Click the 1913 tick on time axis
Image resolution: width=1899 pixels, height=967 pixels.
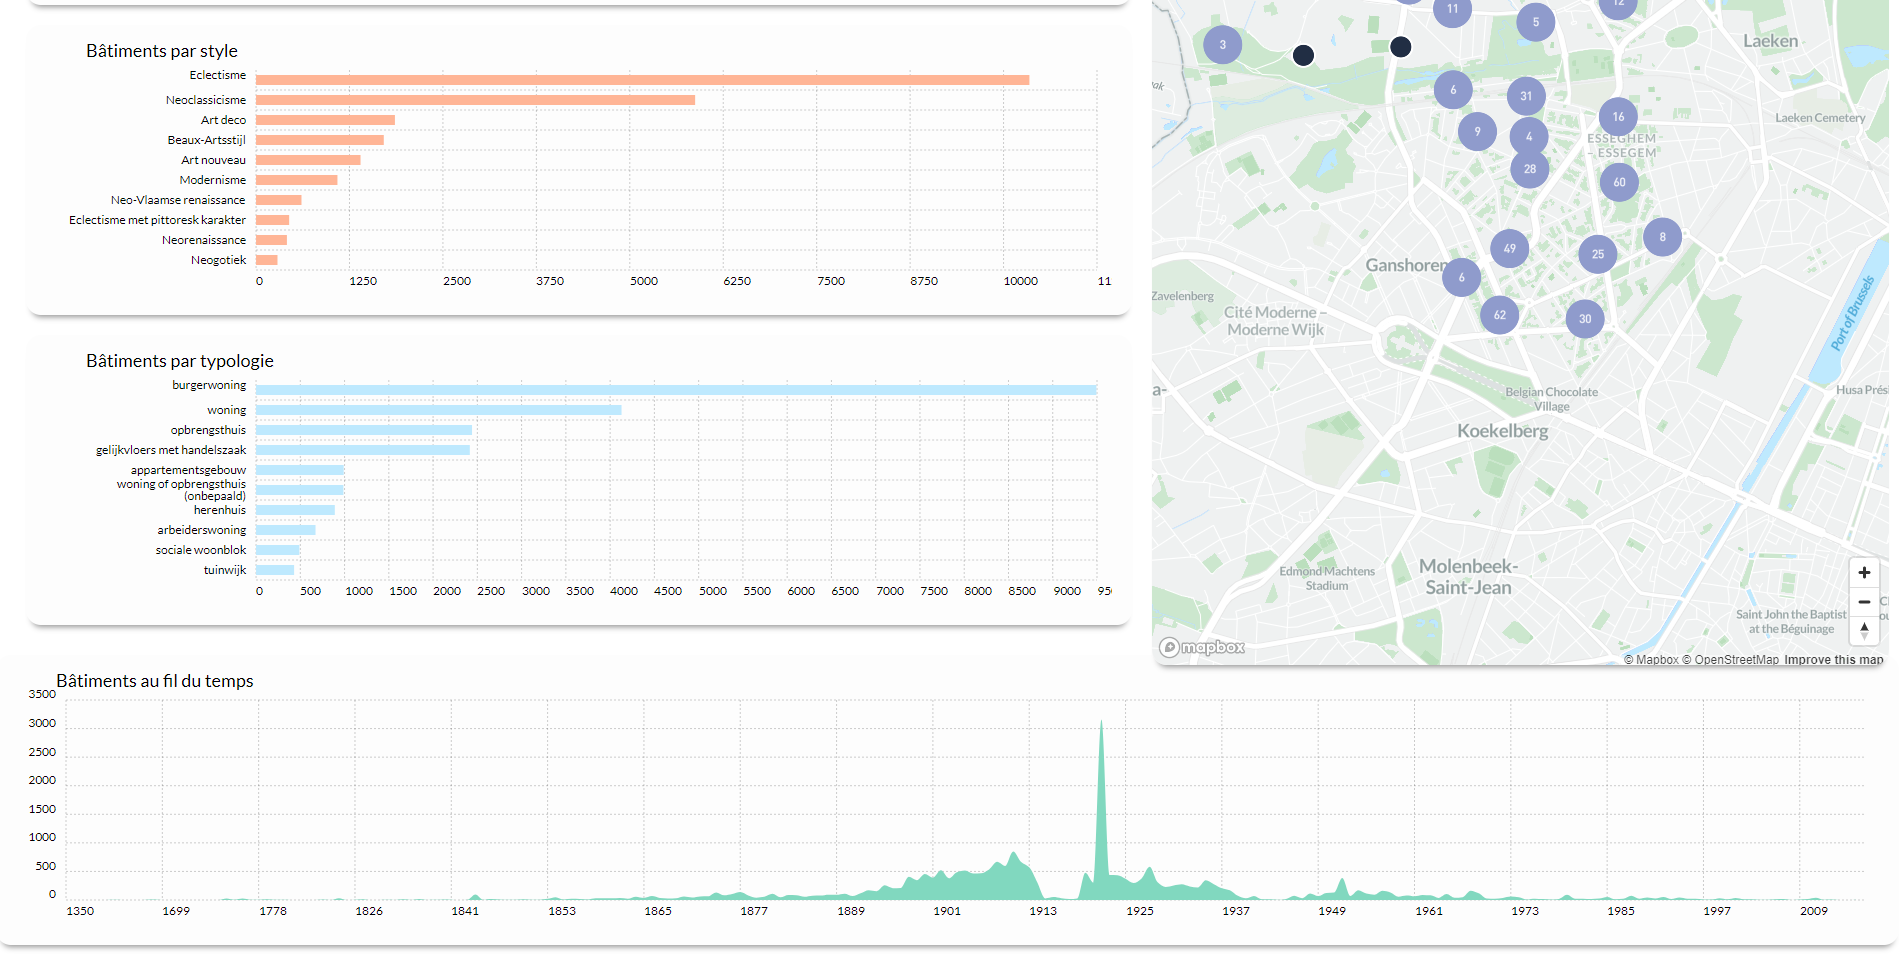[x=1043, y=911]
